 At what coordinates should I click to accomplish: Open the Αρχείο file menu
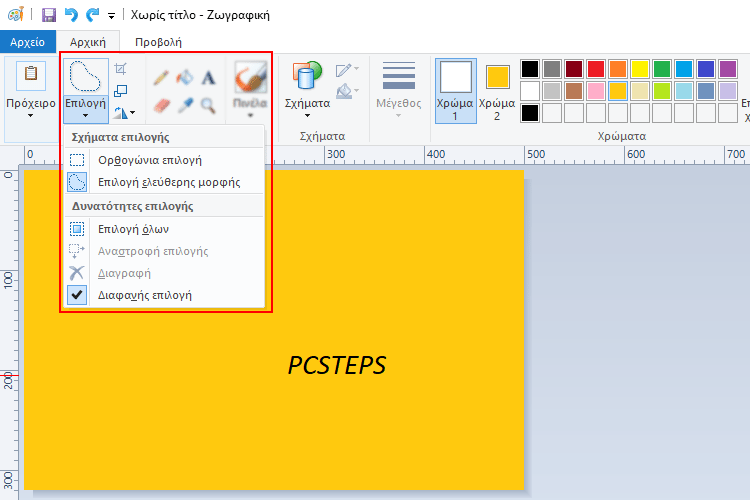28,42
